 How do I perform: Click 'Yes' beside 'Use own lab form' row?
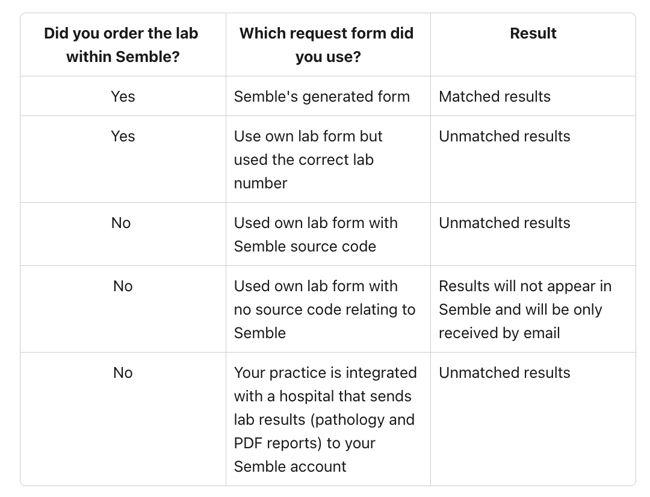123,136
